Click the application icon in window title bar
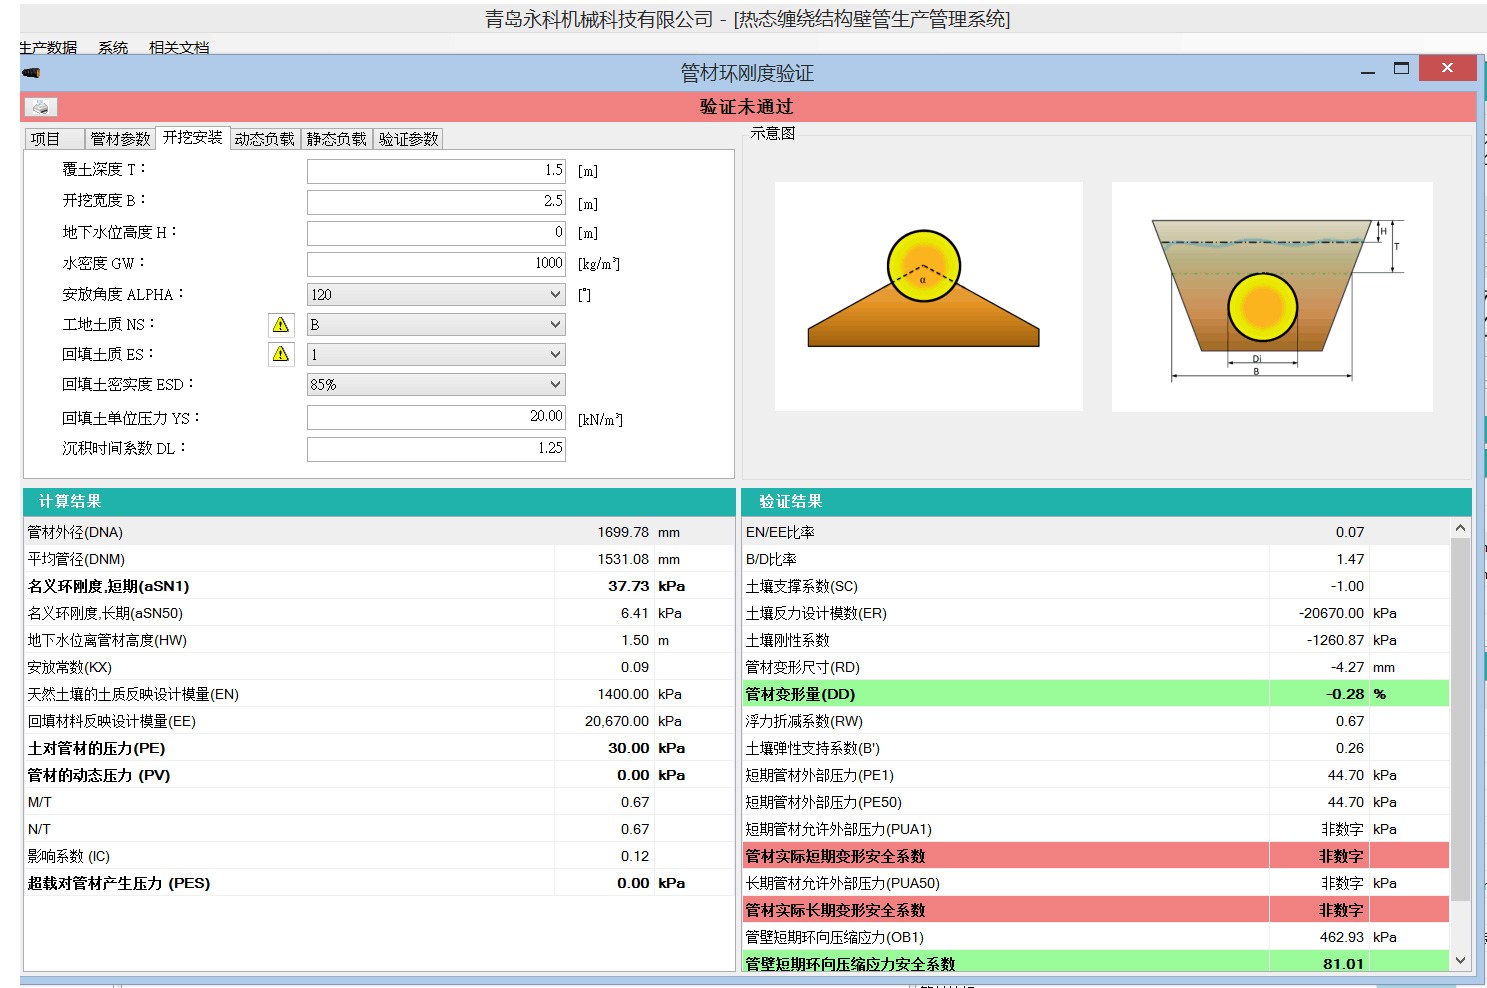Viewport: 1487px width, 988px height. click(x=31, y=72)
